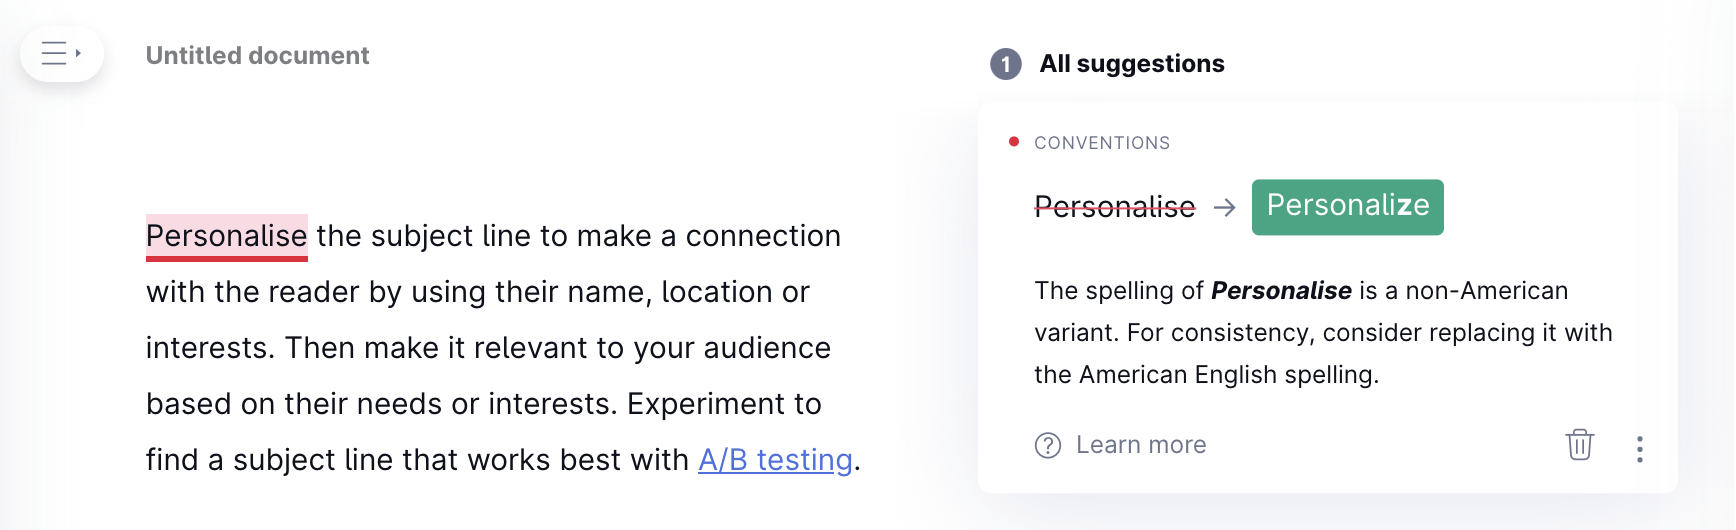
Task: Click the question mark help icon
Action: (1048, 446)
